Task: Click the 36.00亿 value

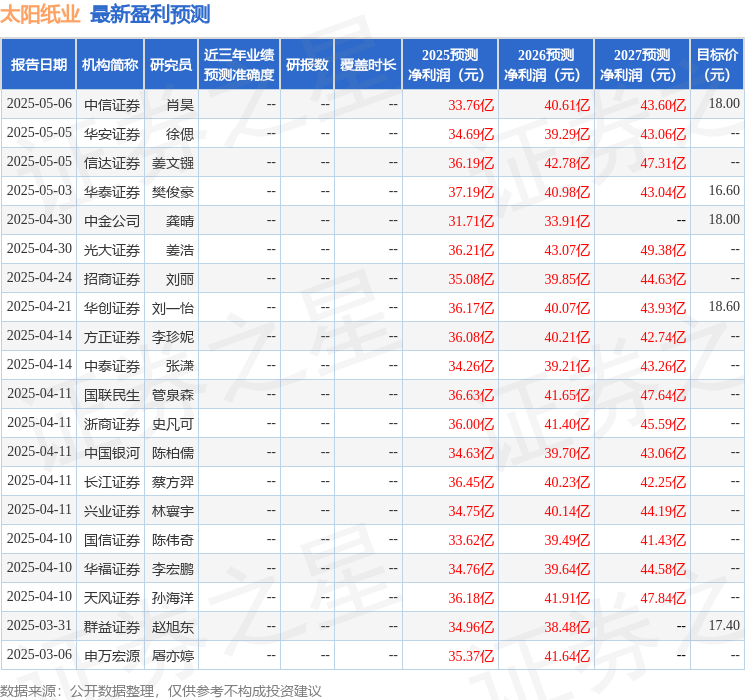Action: (471, 424)
